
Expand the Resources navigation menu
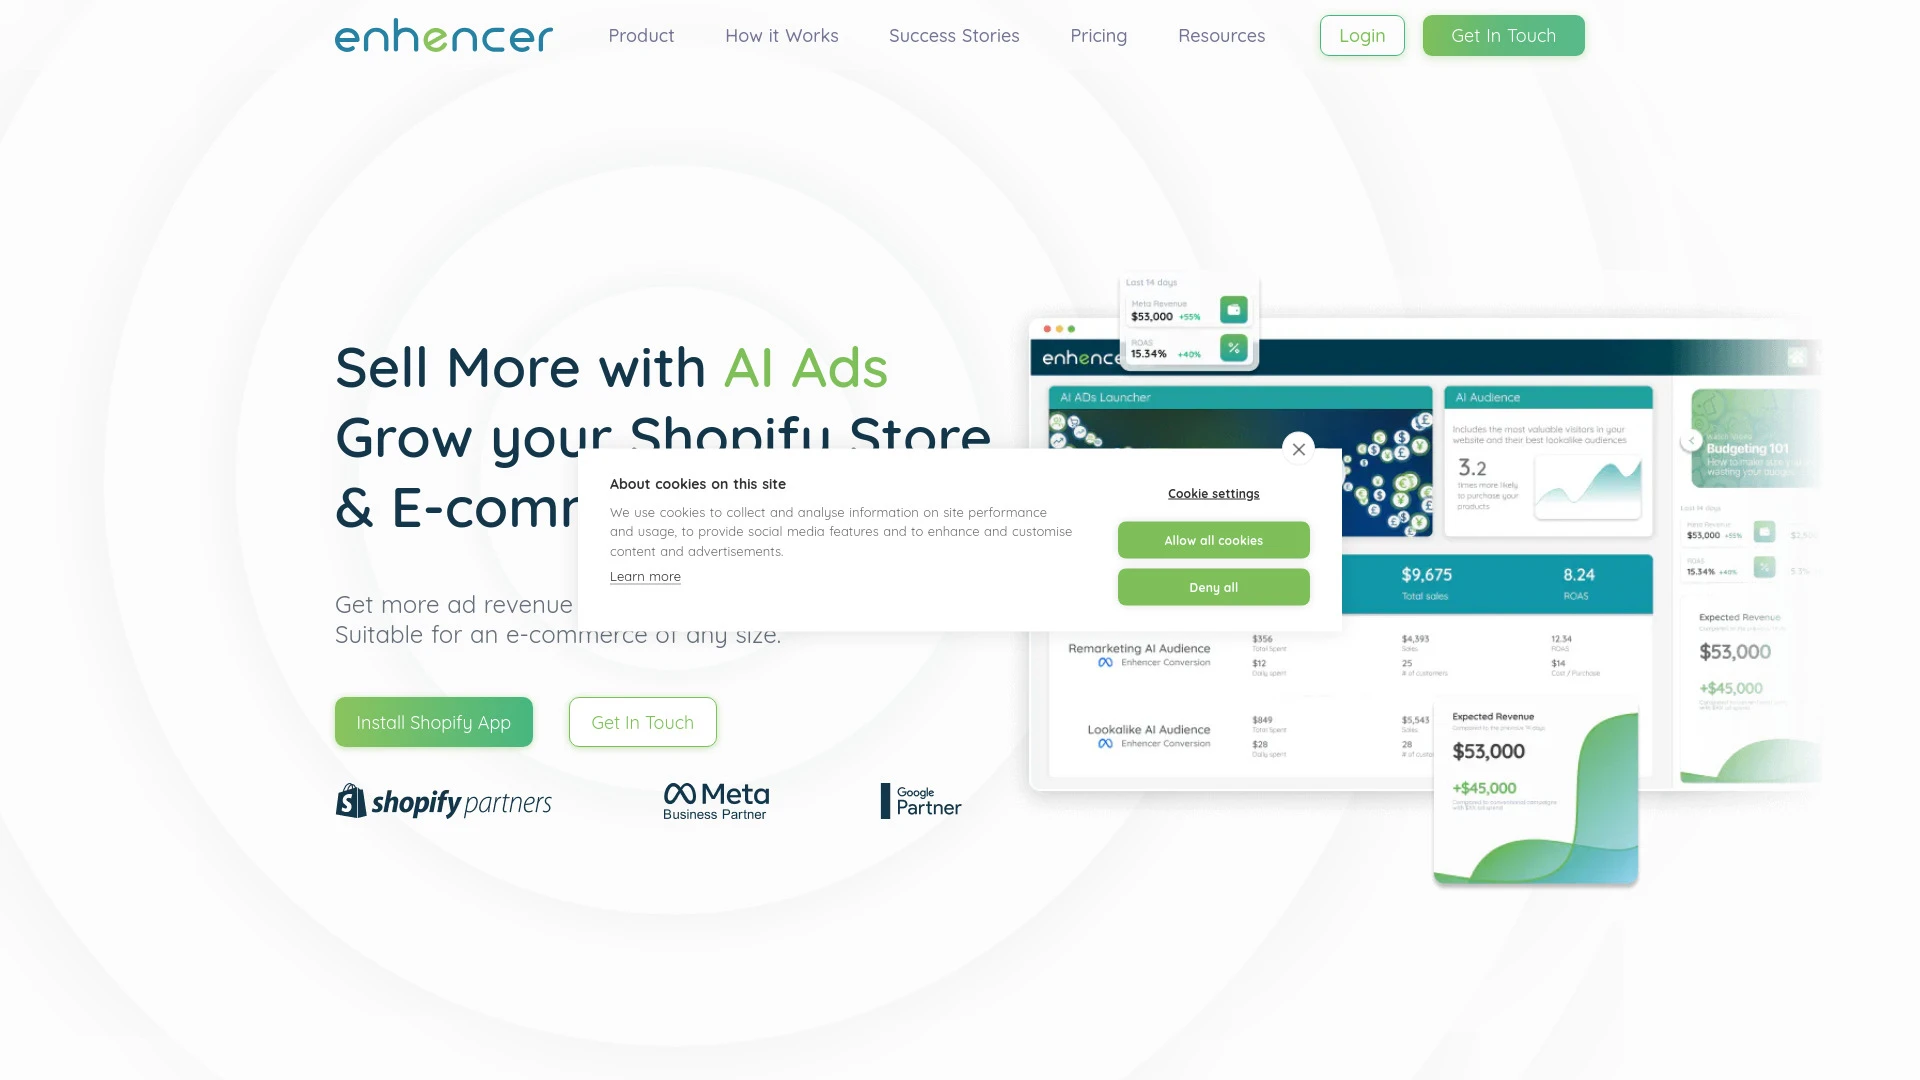point(1221,34)
